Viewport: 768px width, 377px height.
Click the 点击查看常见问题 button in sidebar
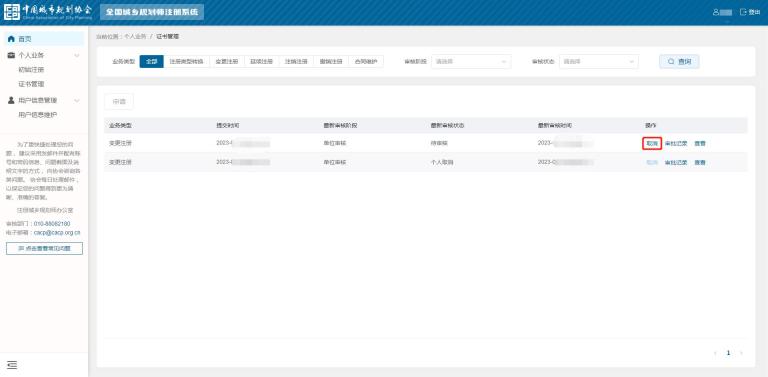[x=45, y=249]
